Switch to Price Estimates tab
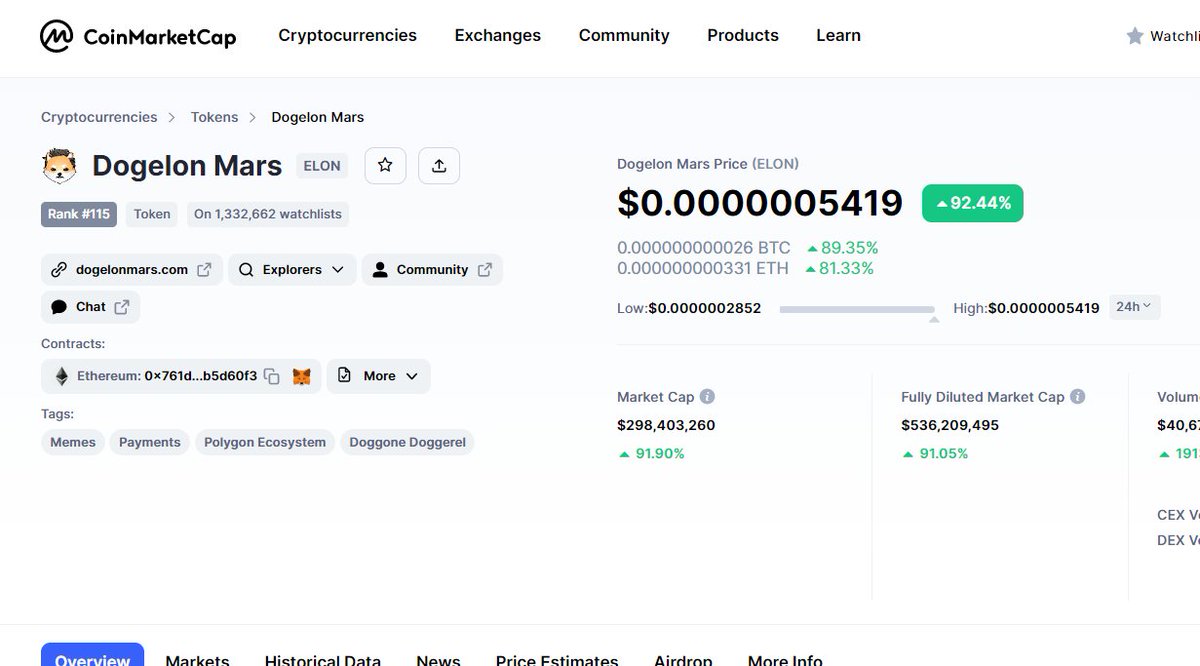 click(x=557, y=660)
